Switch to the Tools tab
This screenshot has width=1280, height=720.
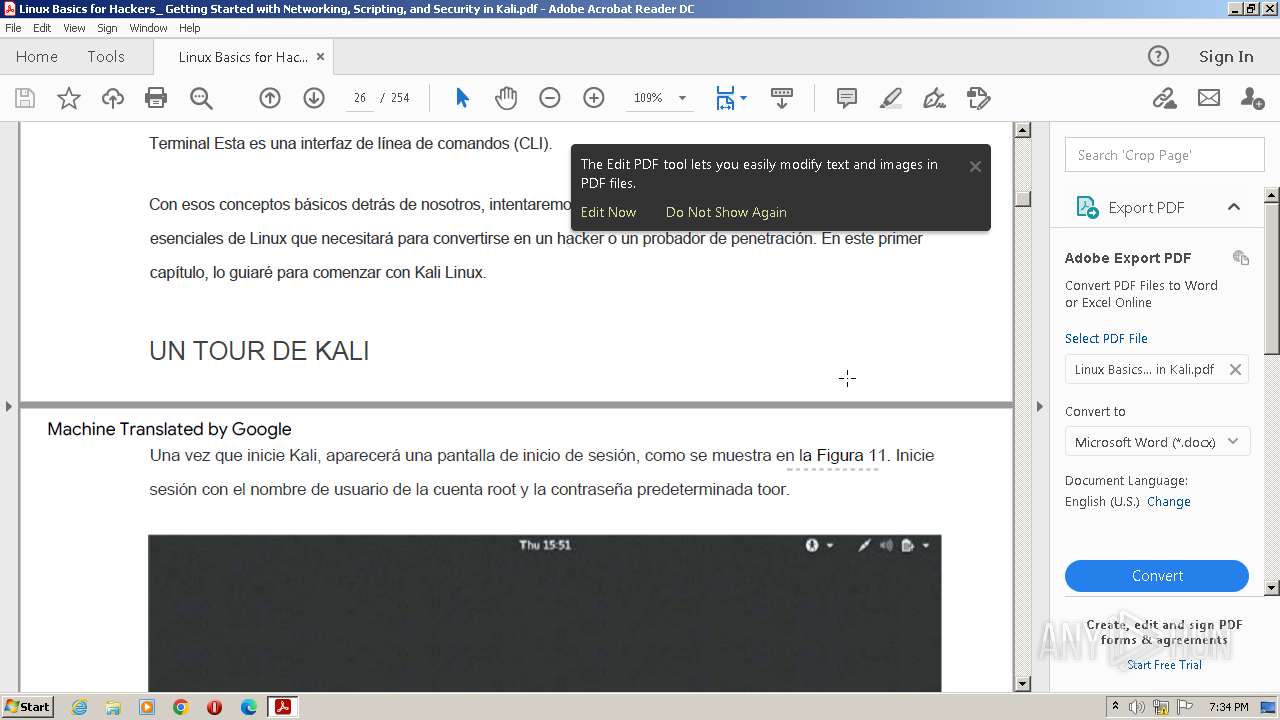tap(106, 57)
